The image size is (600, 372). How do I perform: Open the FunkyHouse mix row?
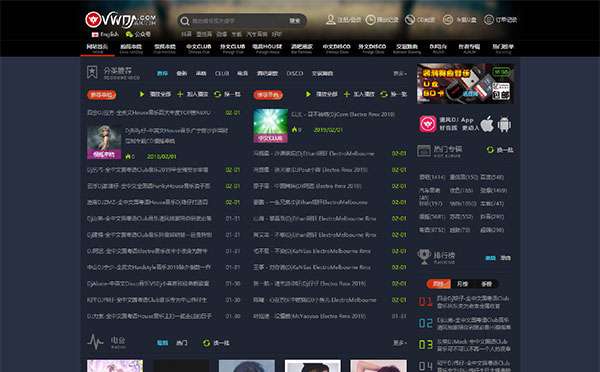pyautogui.click(x=148, y=186)
